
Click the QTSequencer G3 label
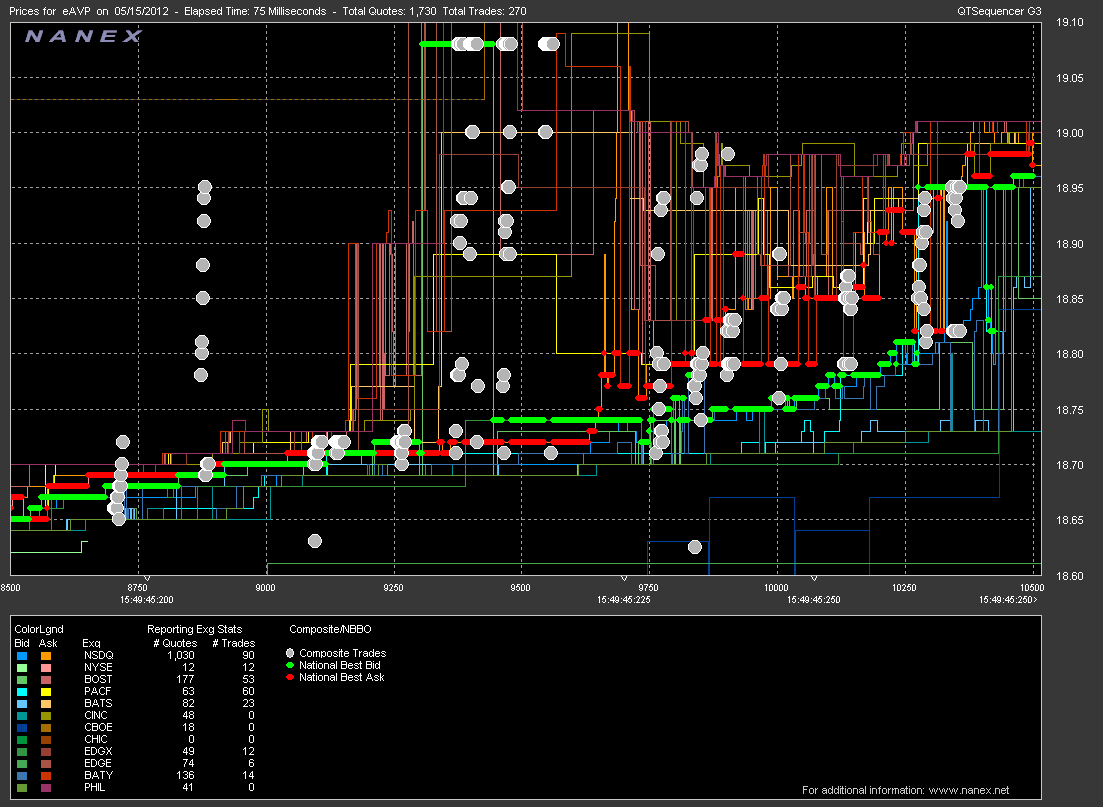999,11
